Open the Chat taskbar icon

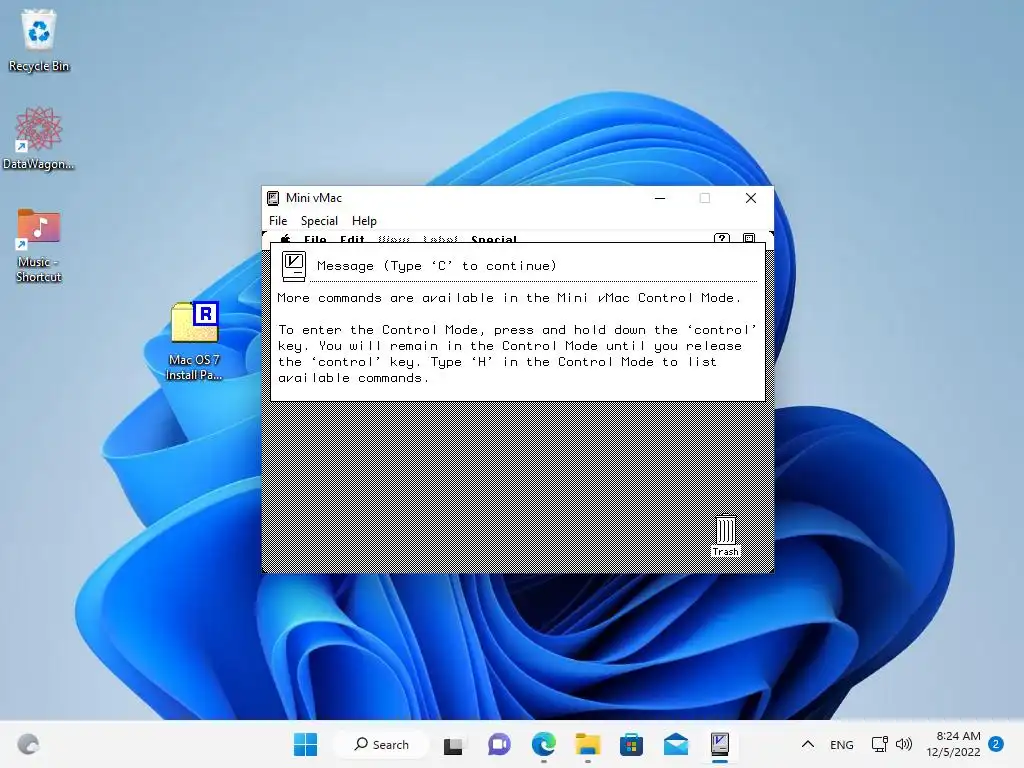coord(499,744)
